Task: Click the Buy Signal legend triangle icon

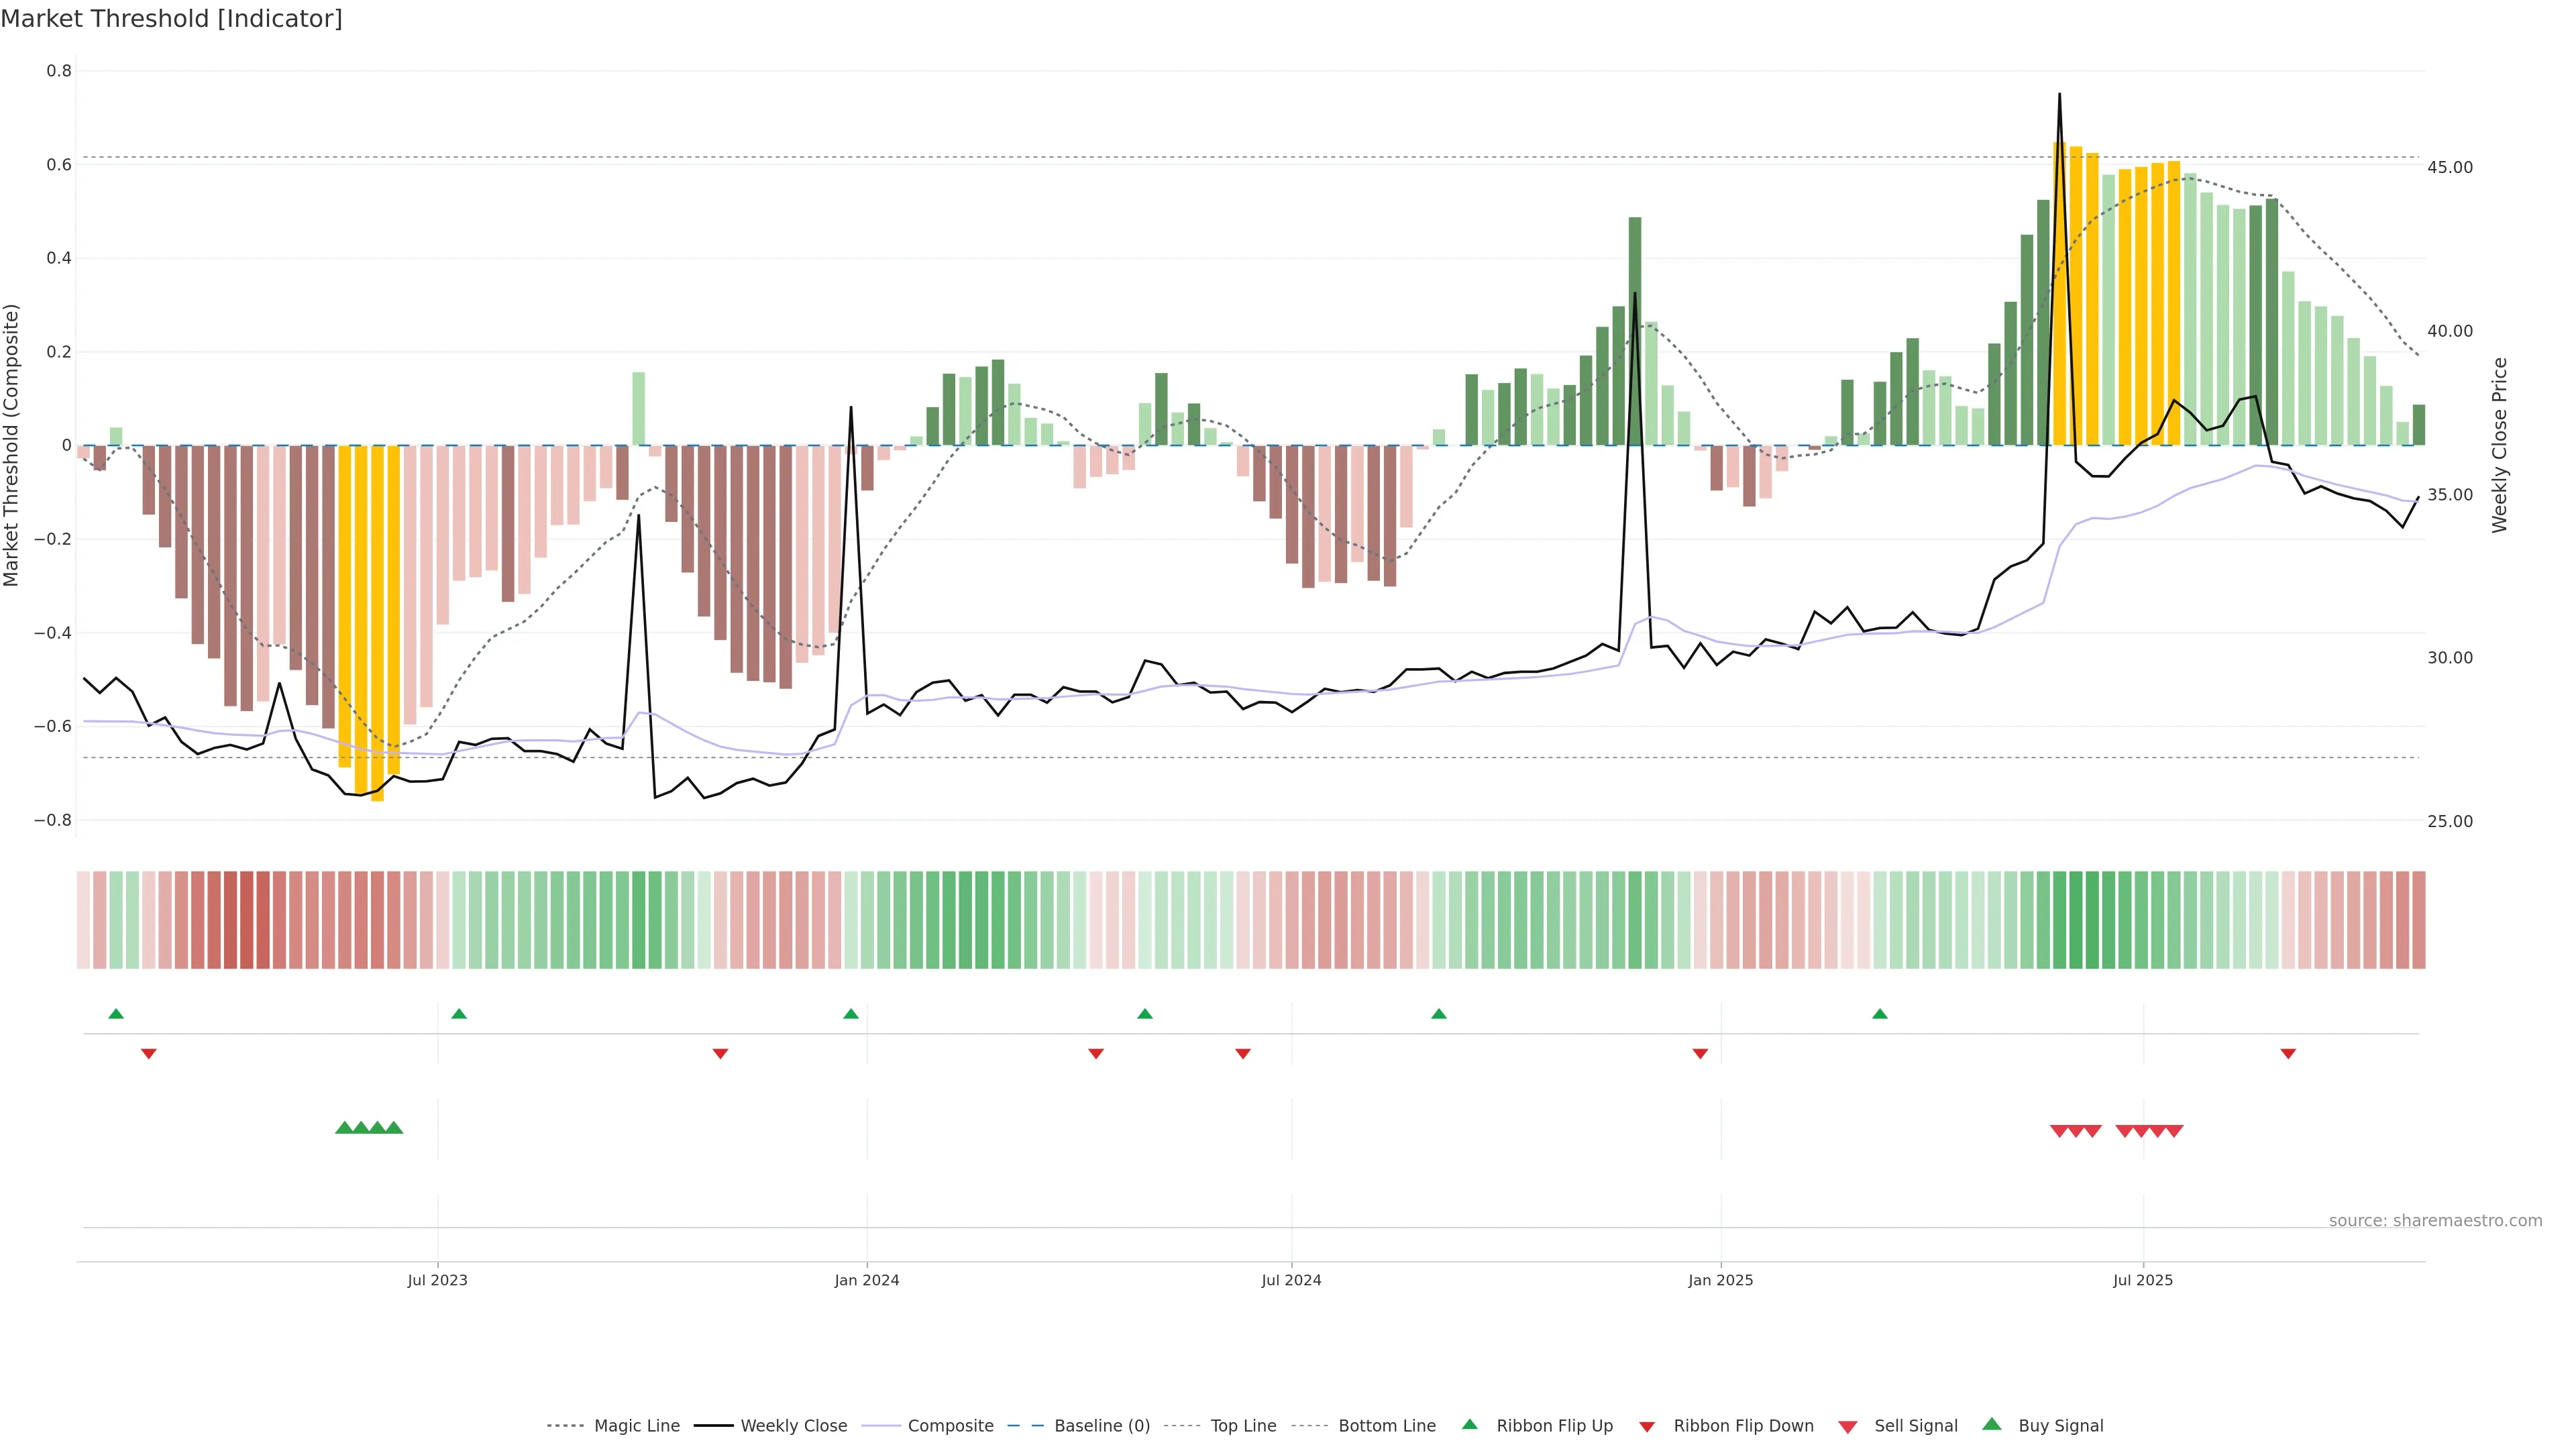Action: coord(1991,1424)
